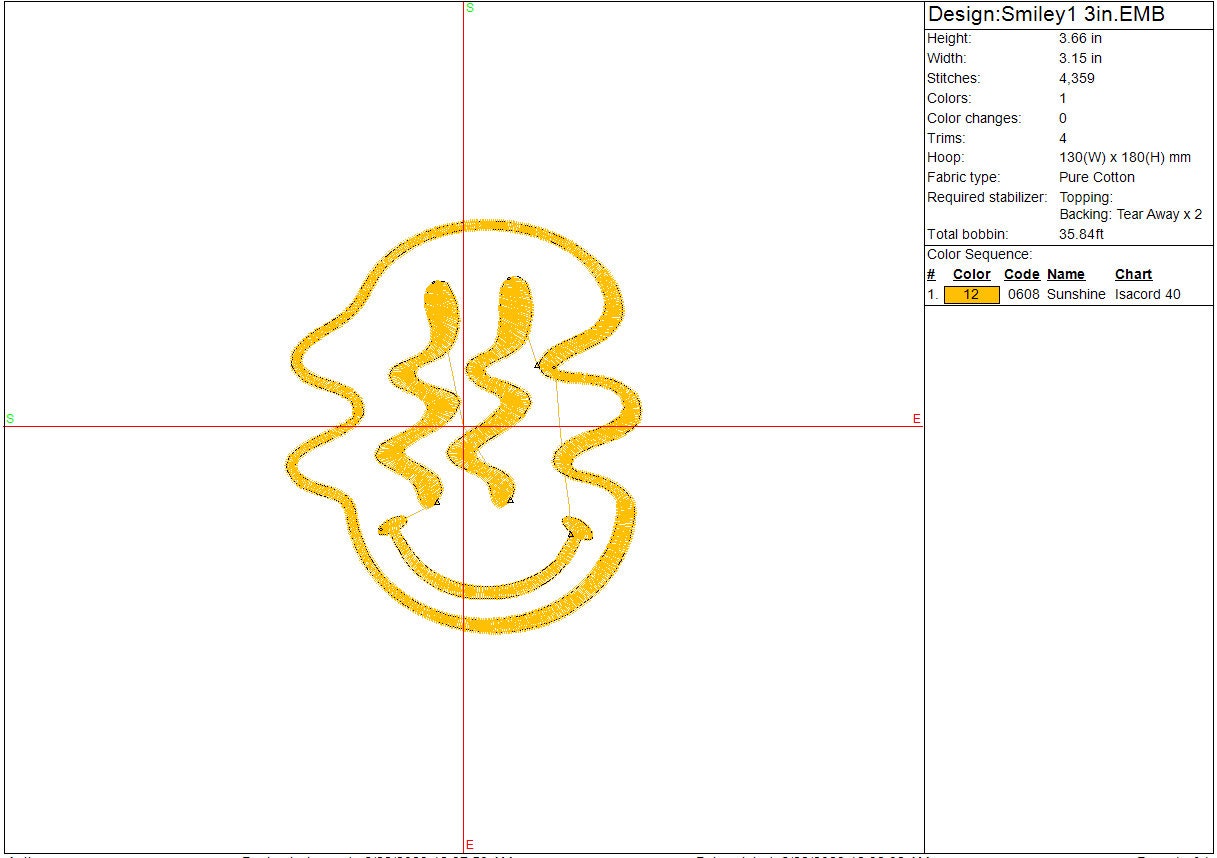This screenshot has width=1217, height=858.
Task: Click the Chart column header
Action: [x=1133, y=274]
